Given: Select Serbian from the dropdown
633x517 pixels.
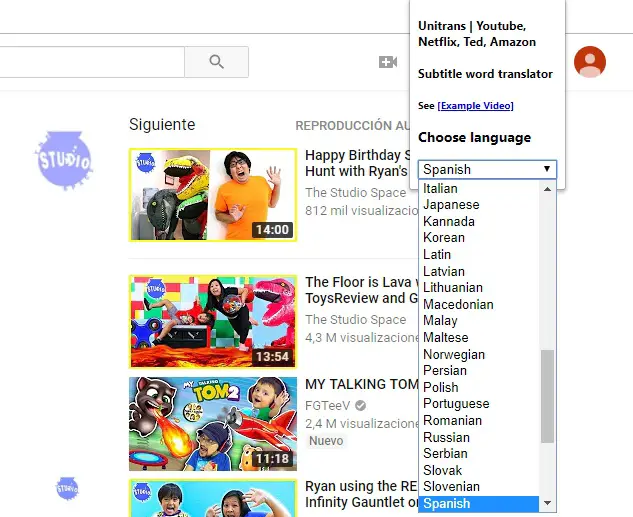Looking at the screenshot, I should (479, 454).
